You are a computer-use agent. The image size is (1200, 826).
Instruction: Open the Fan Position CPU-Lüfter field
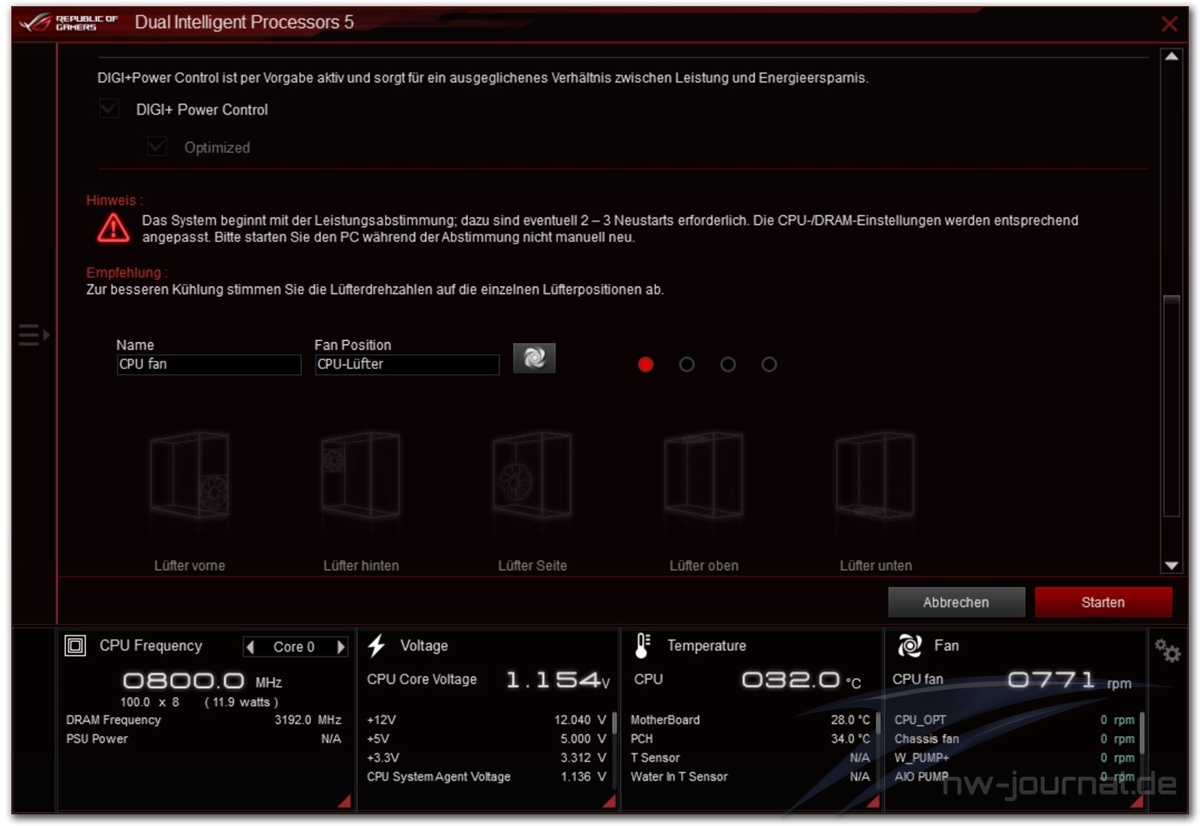click(407, 365)
